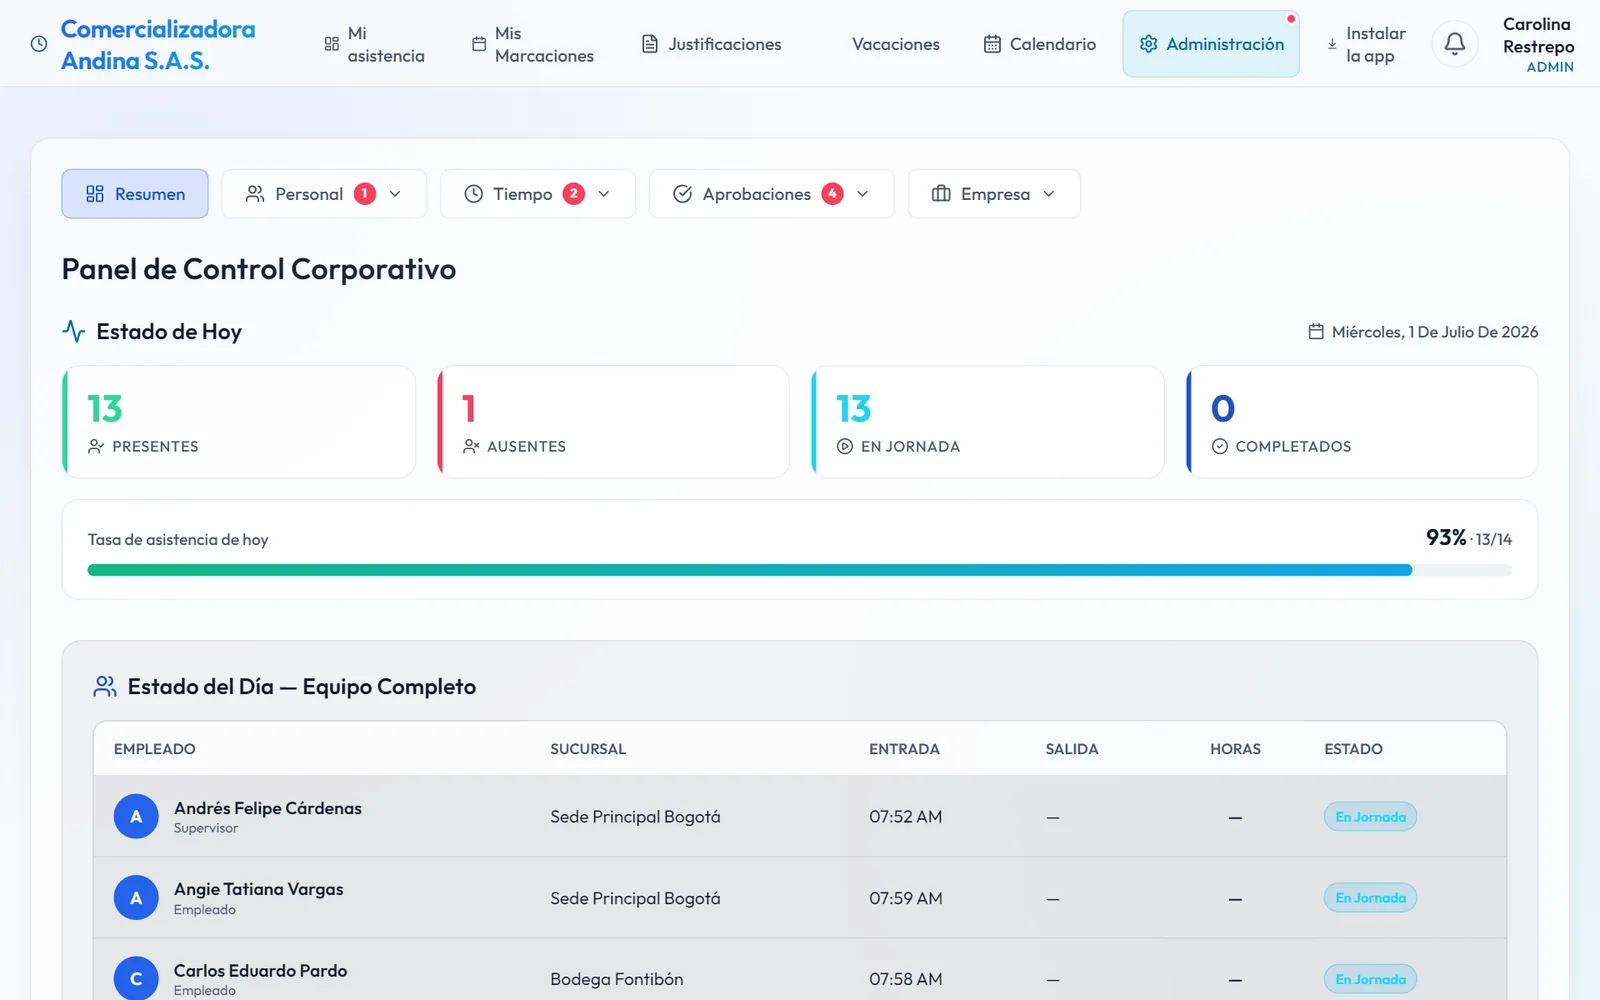Open Carolina Restrepo admin profile
The image size is (1600, 1000).
click(x=1538, y=45)
